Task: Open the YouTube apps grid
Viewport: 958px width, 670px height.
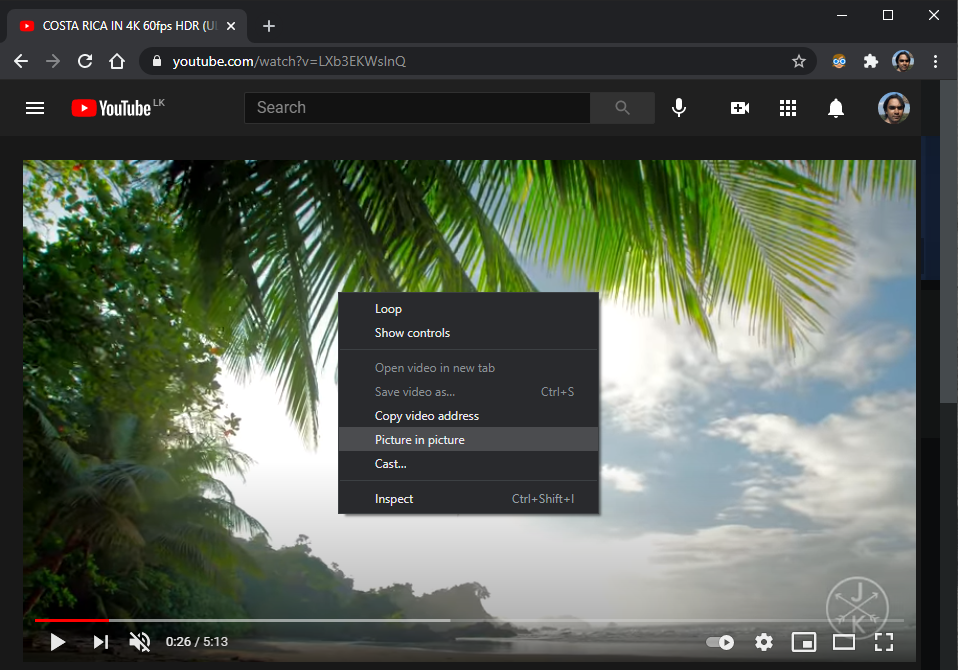Action: pyautogui.click(x=788, y=108)
